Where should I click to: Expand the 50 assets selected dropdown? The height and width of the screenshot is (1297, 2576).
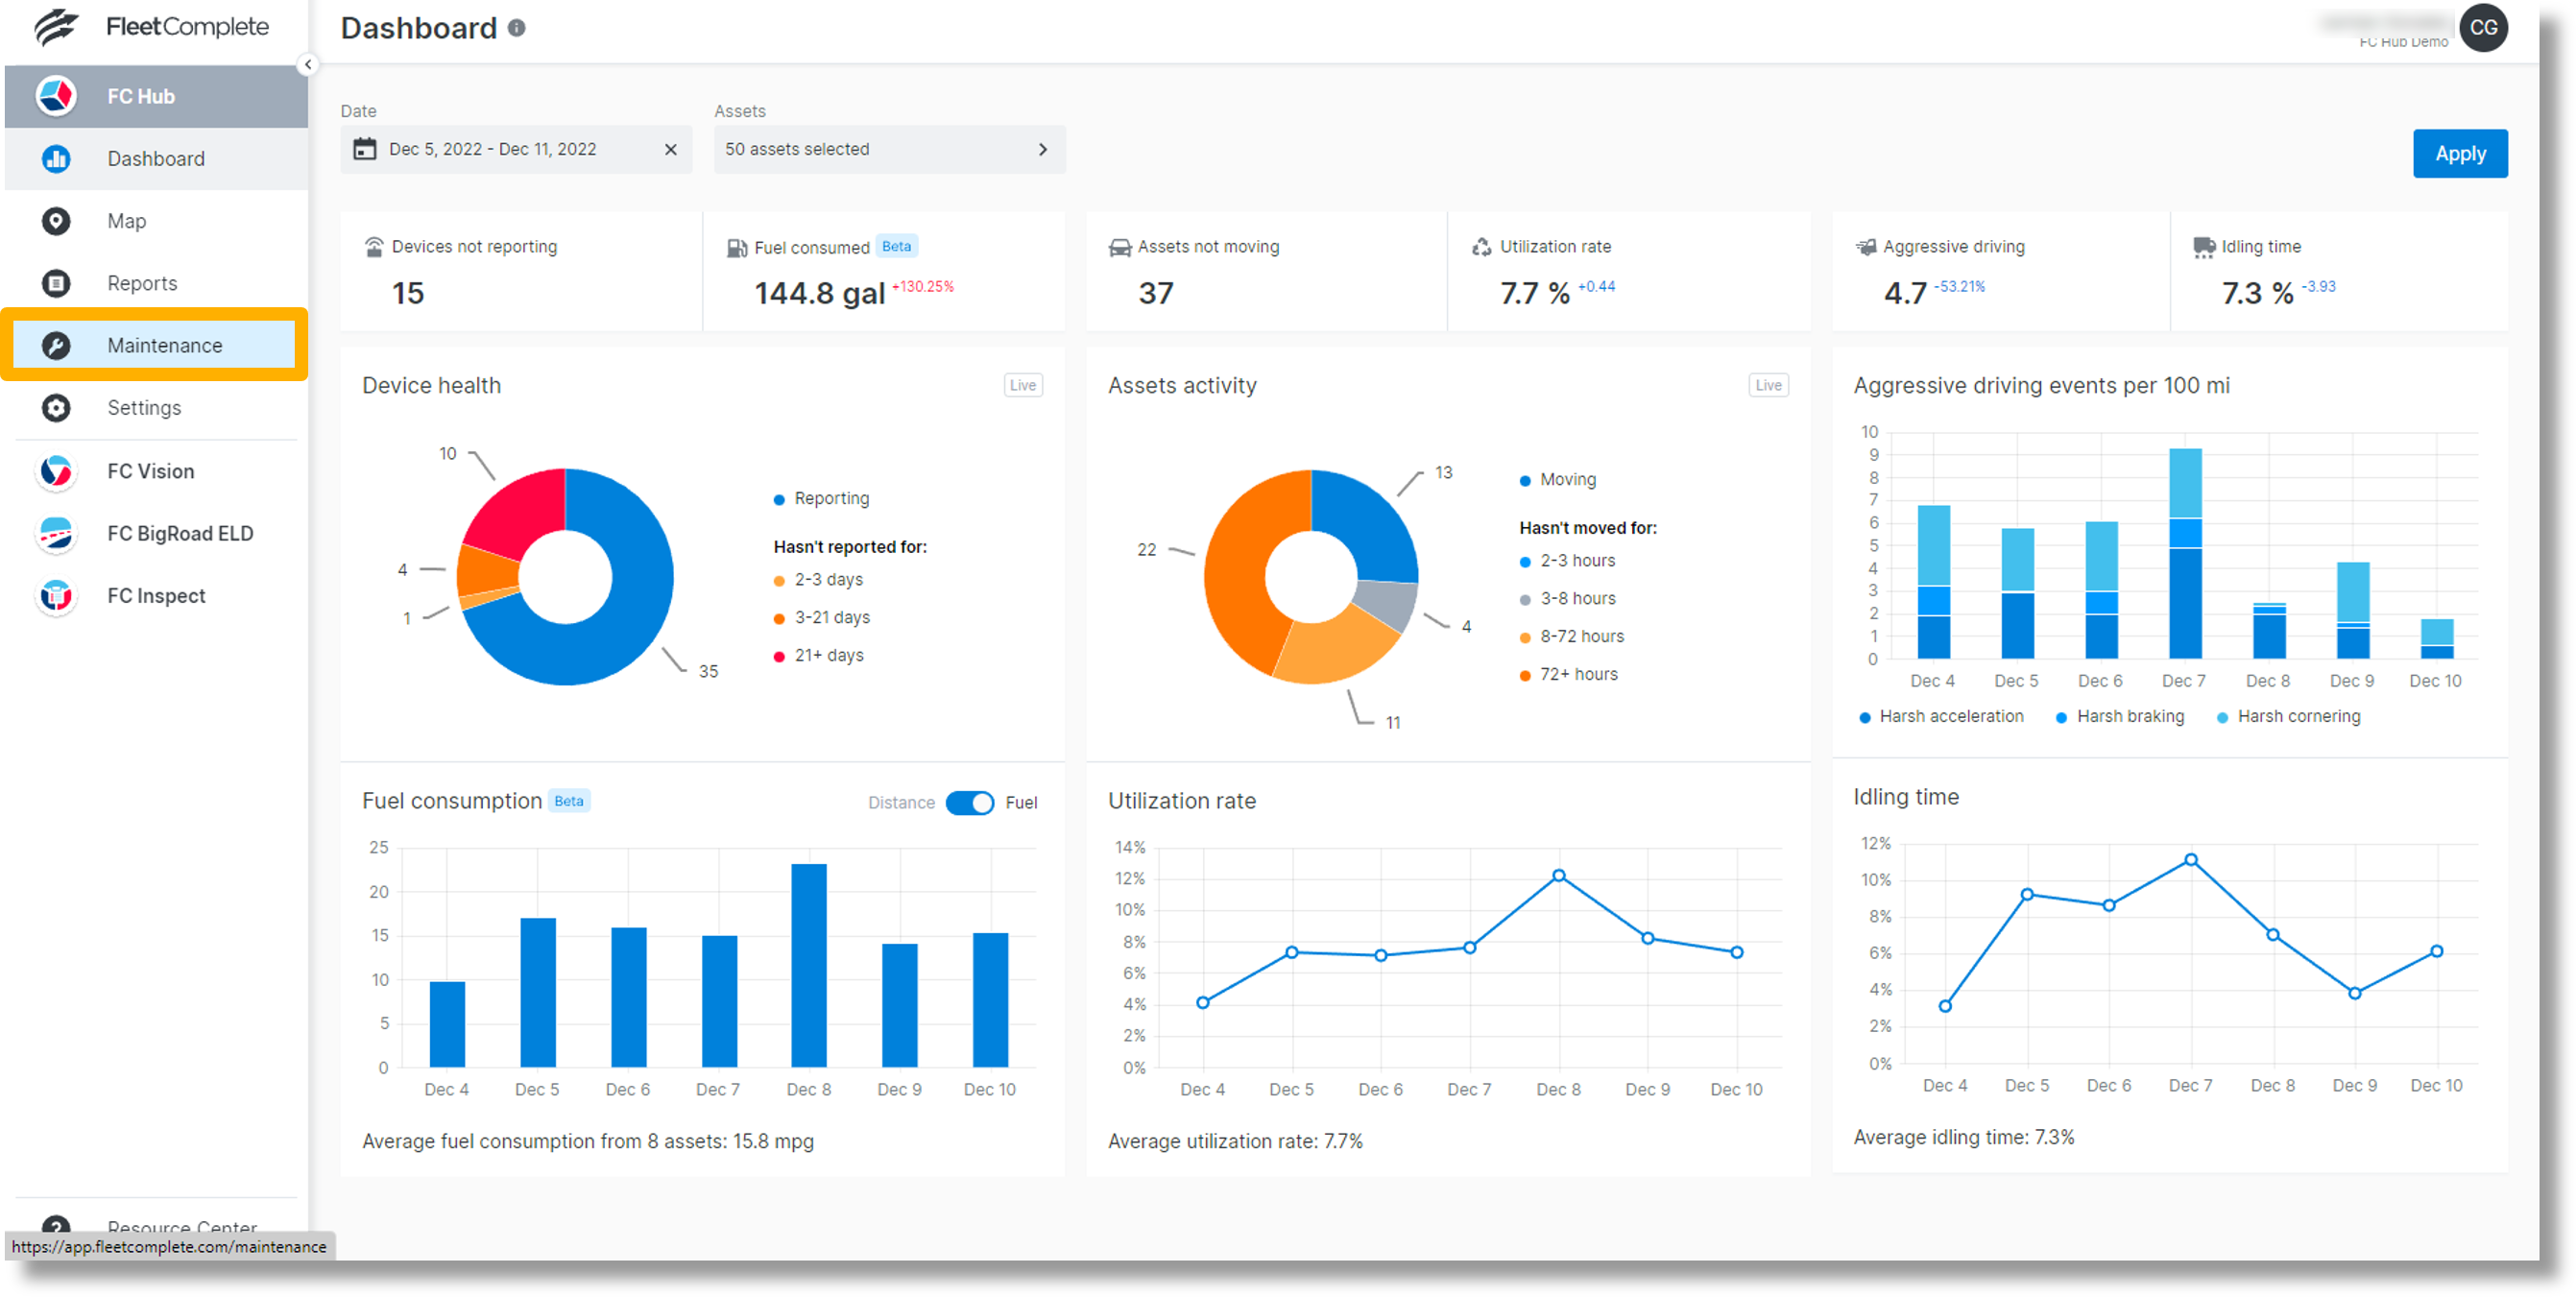(x=889, y=149)
